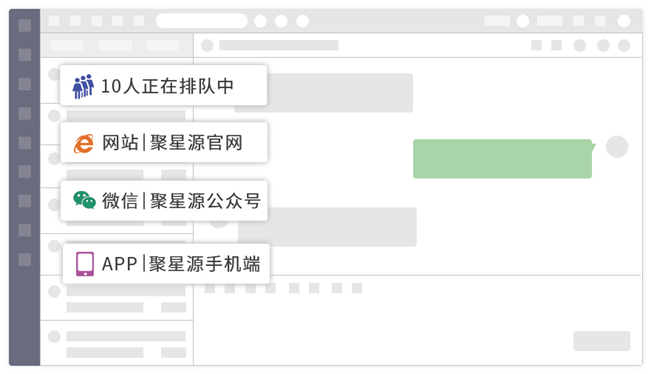This screenshot has width=654, height=374.
Task: Click the first square in chat input toolbar
Action: (210, 288)
